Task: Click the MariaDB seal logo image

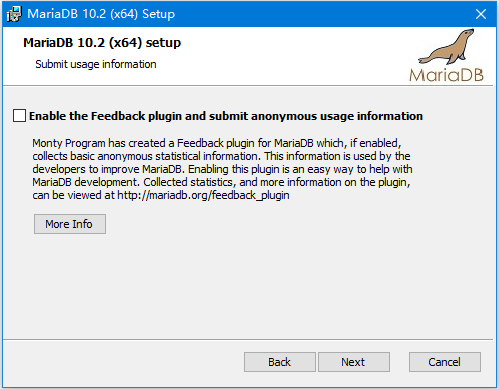Action: tap(447, 47)
